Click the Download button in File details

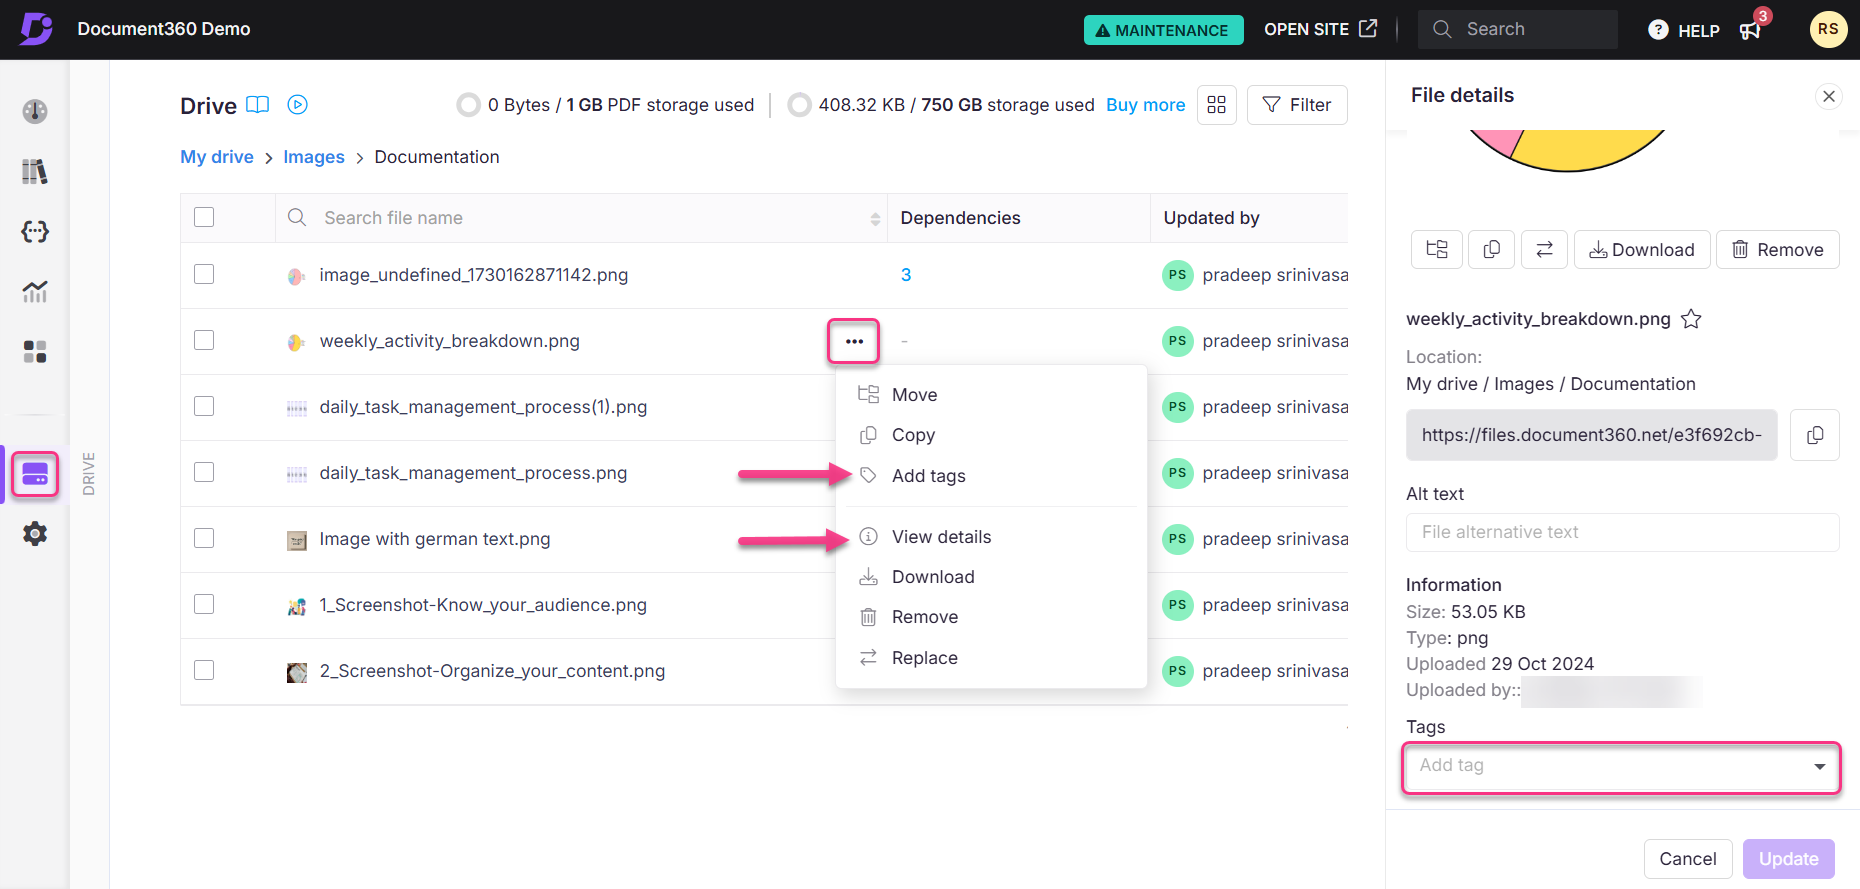point(1642,249)
